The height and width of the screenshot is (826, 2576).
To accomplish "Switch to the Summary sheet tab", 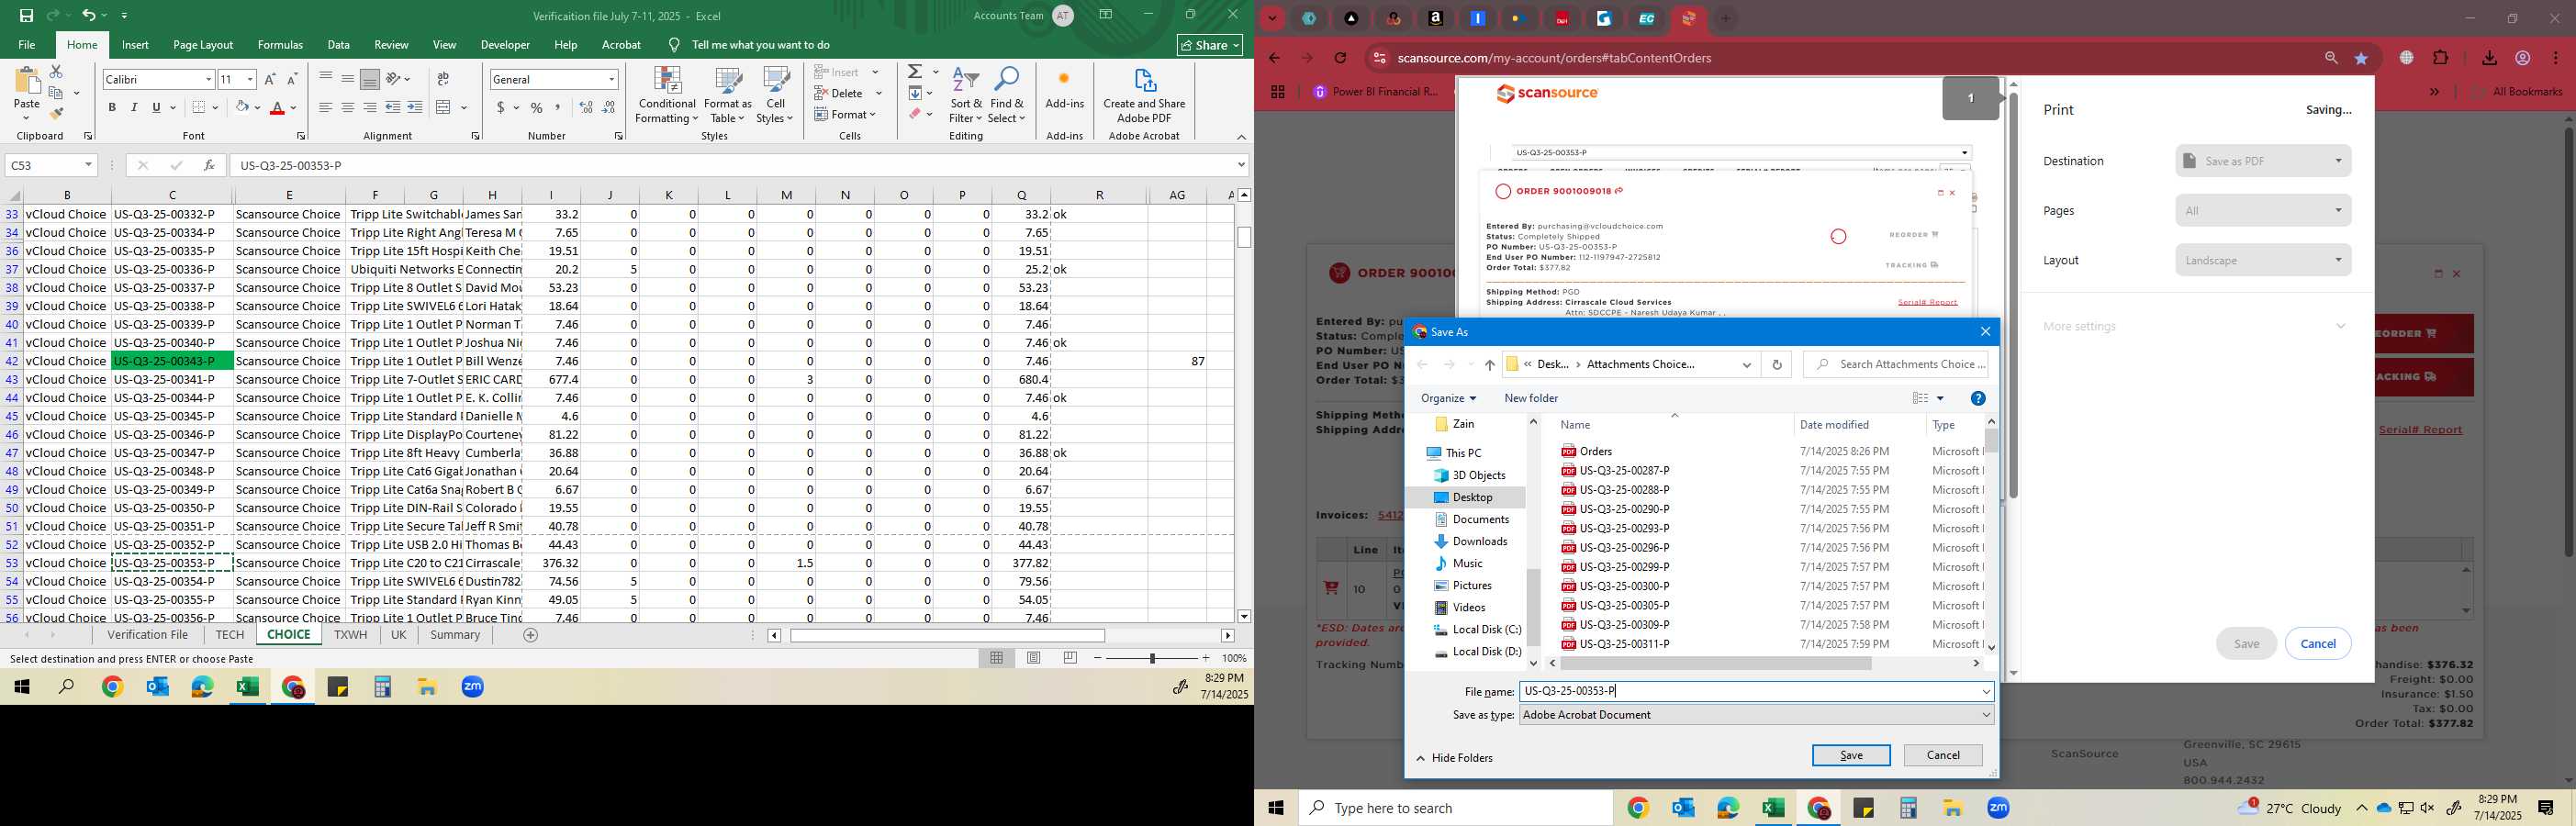I will point(455,635).
